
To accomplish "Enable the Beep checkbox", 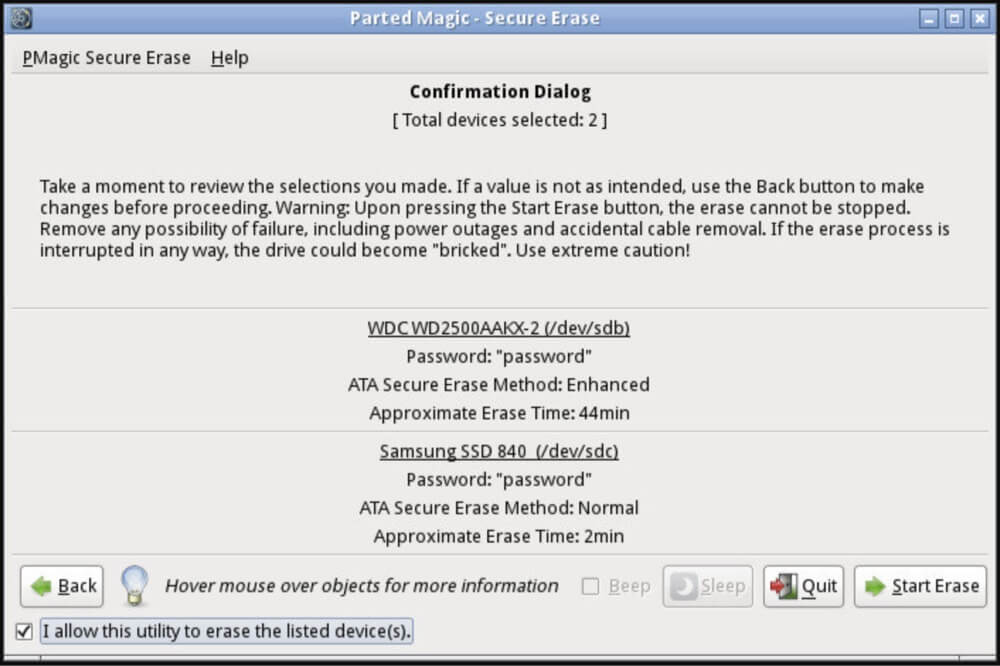I will click(x=590, y=587).
